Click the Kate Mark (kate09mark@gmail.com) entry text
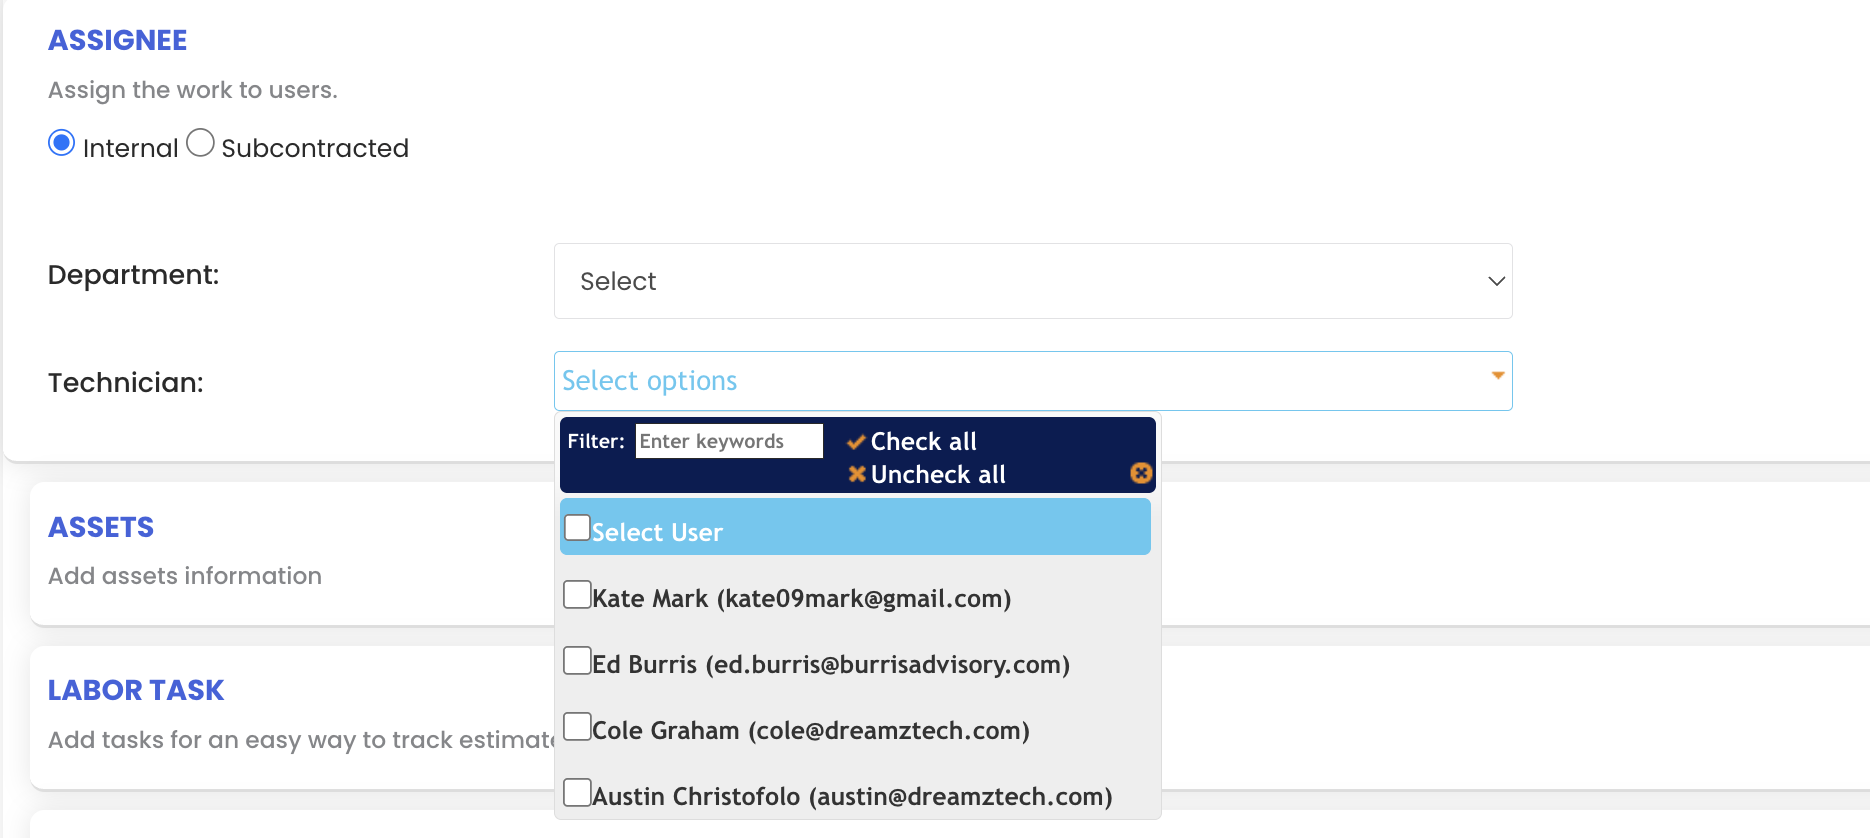Screen dimensions: 1870x838 [x=802, y=598]
